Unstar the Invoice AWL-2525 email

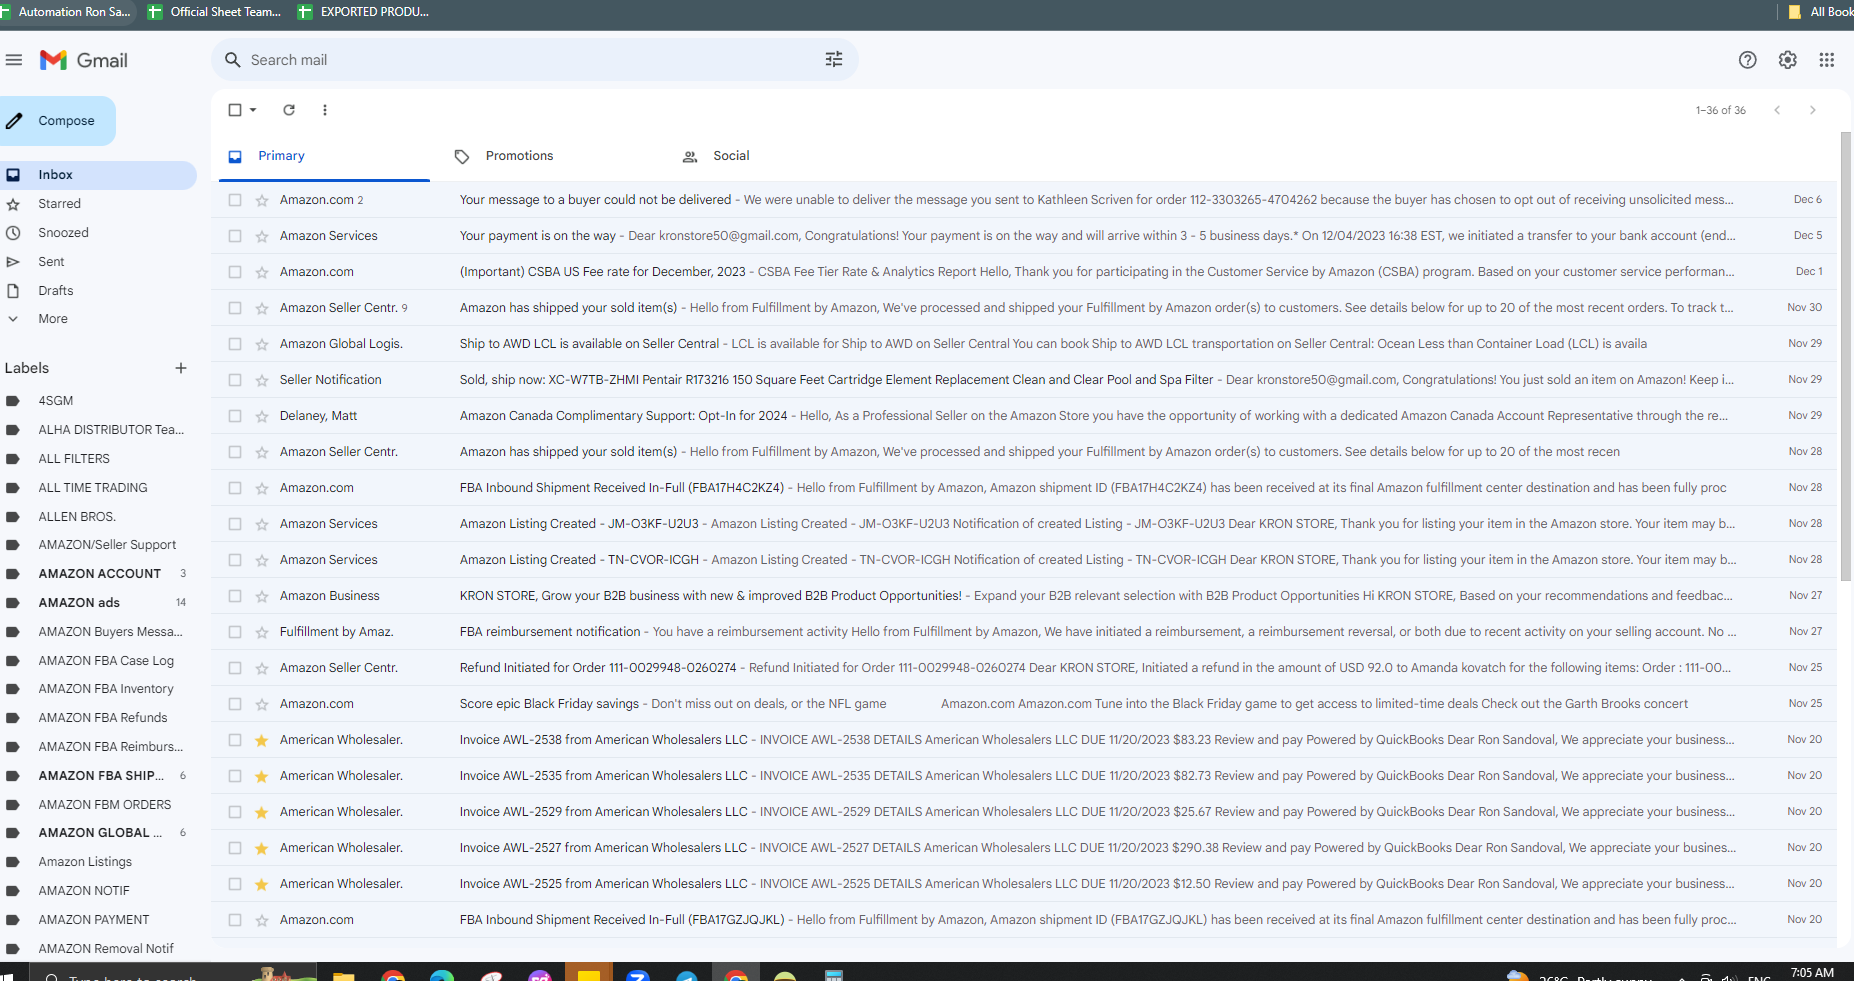pos(262,884)
